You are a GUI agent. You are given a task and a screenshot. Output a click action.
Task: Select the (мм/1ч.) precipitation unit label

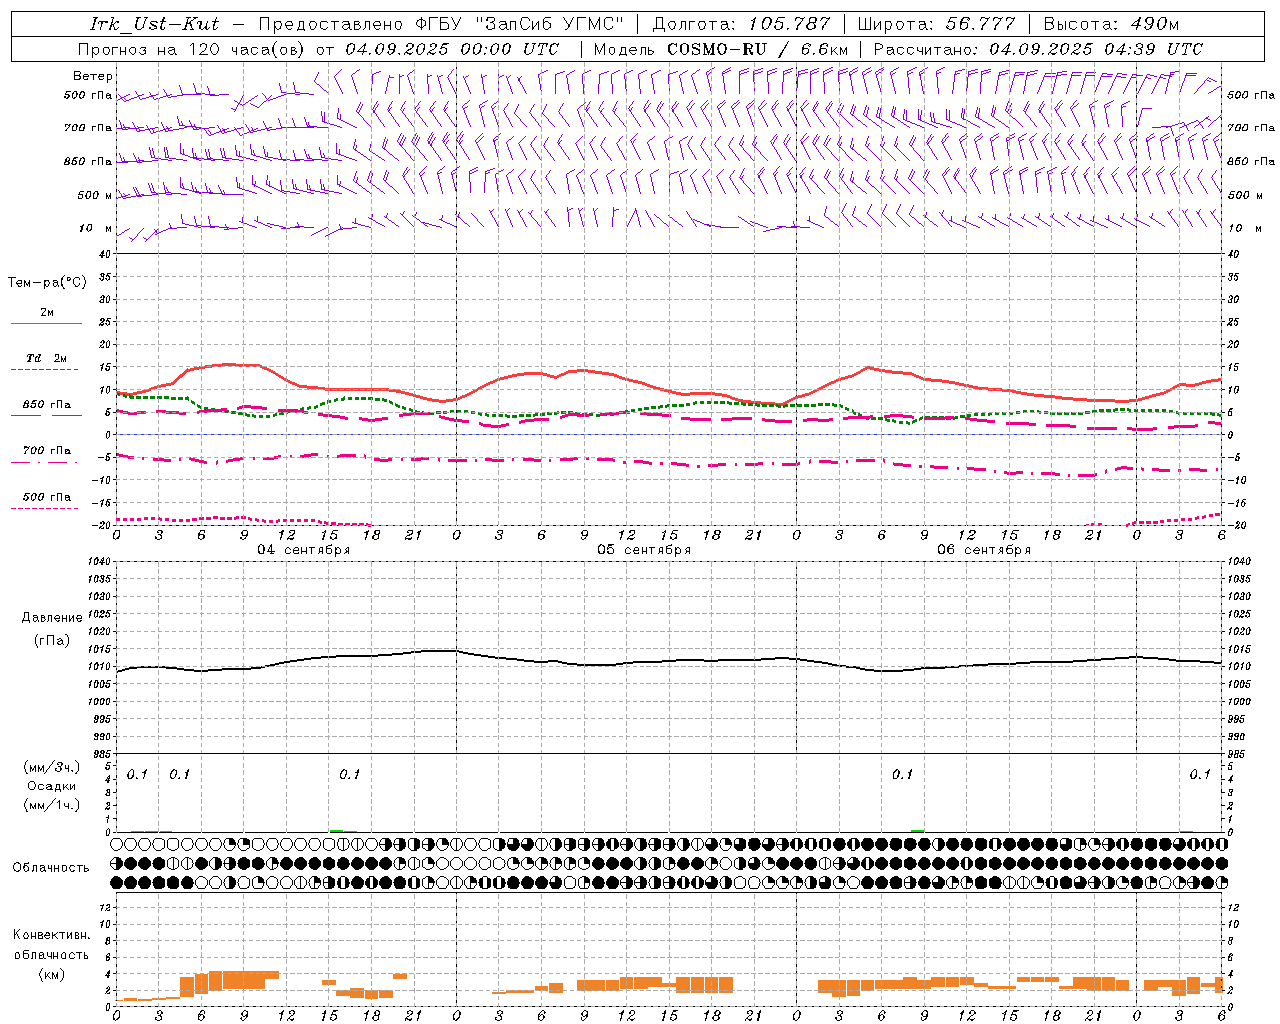pos(52,805)
